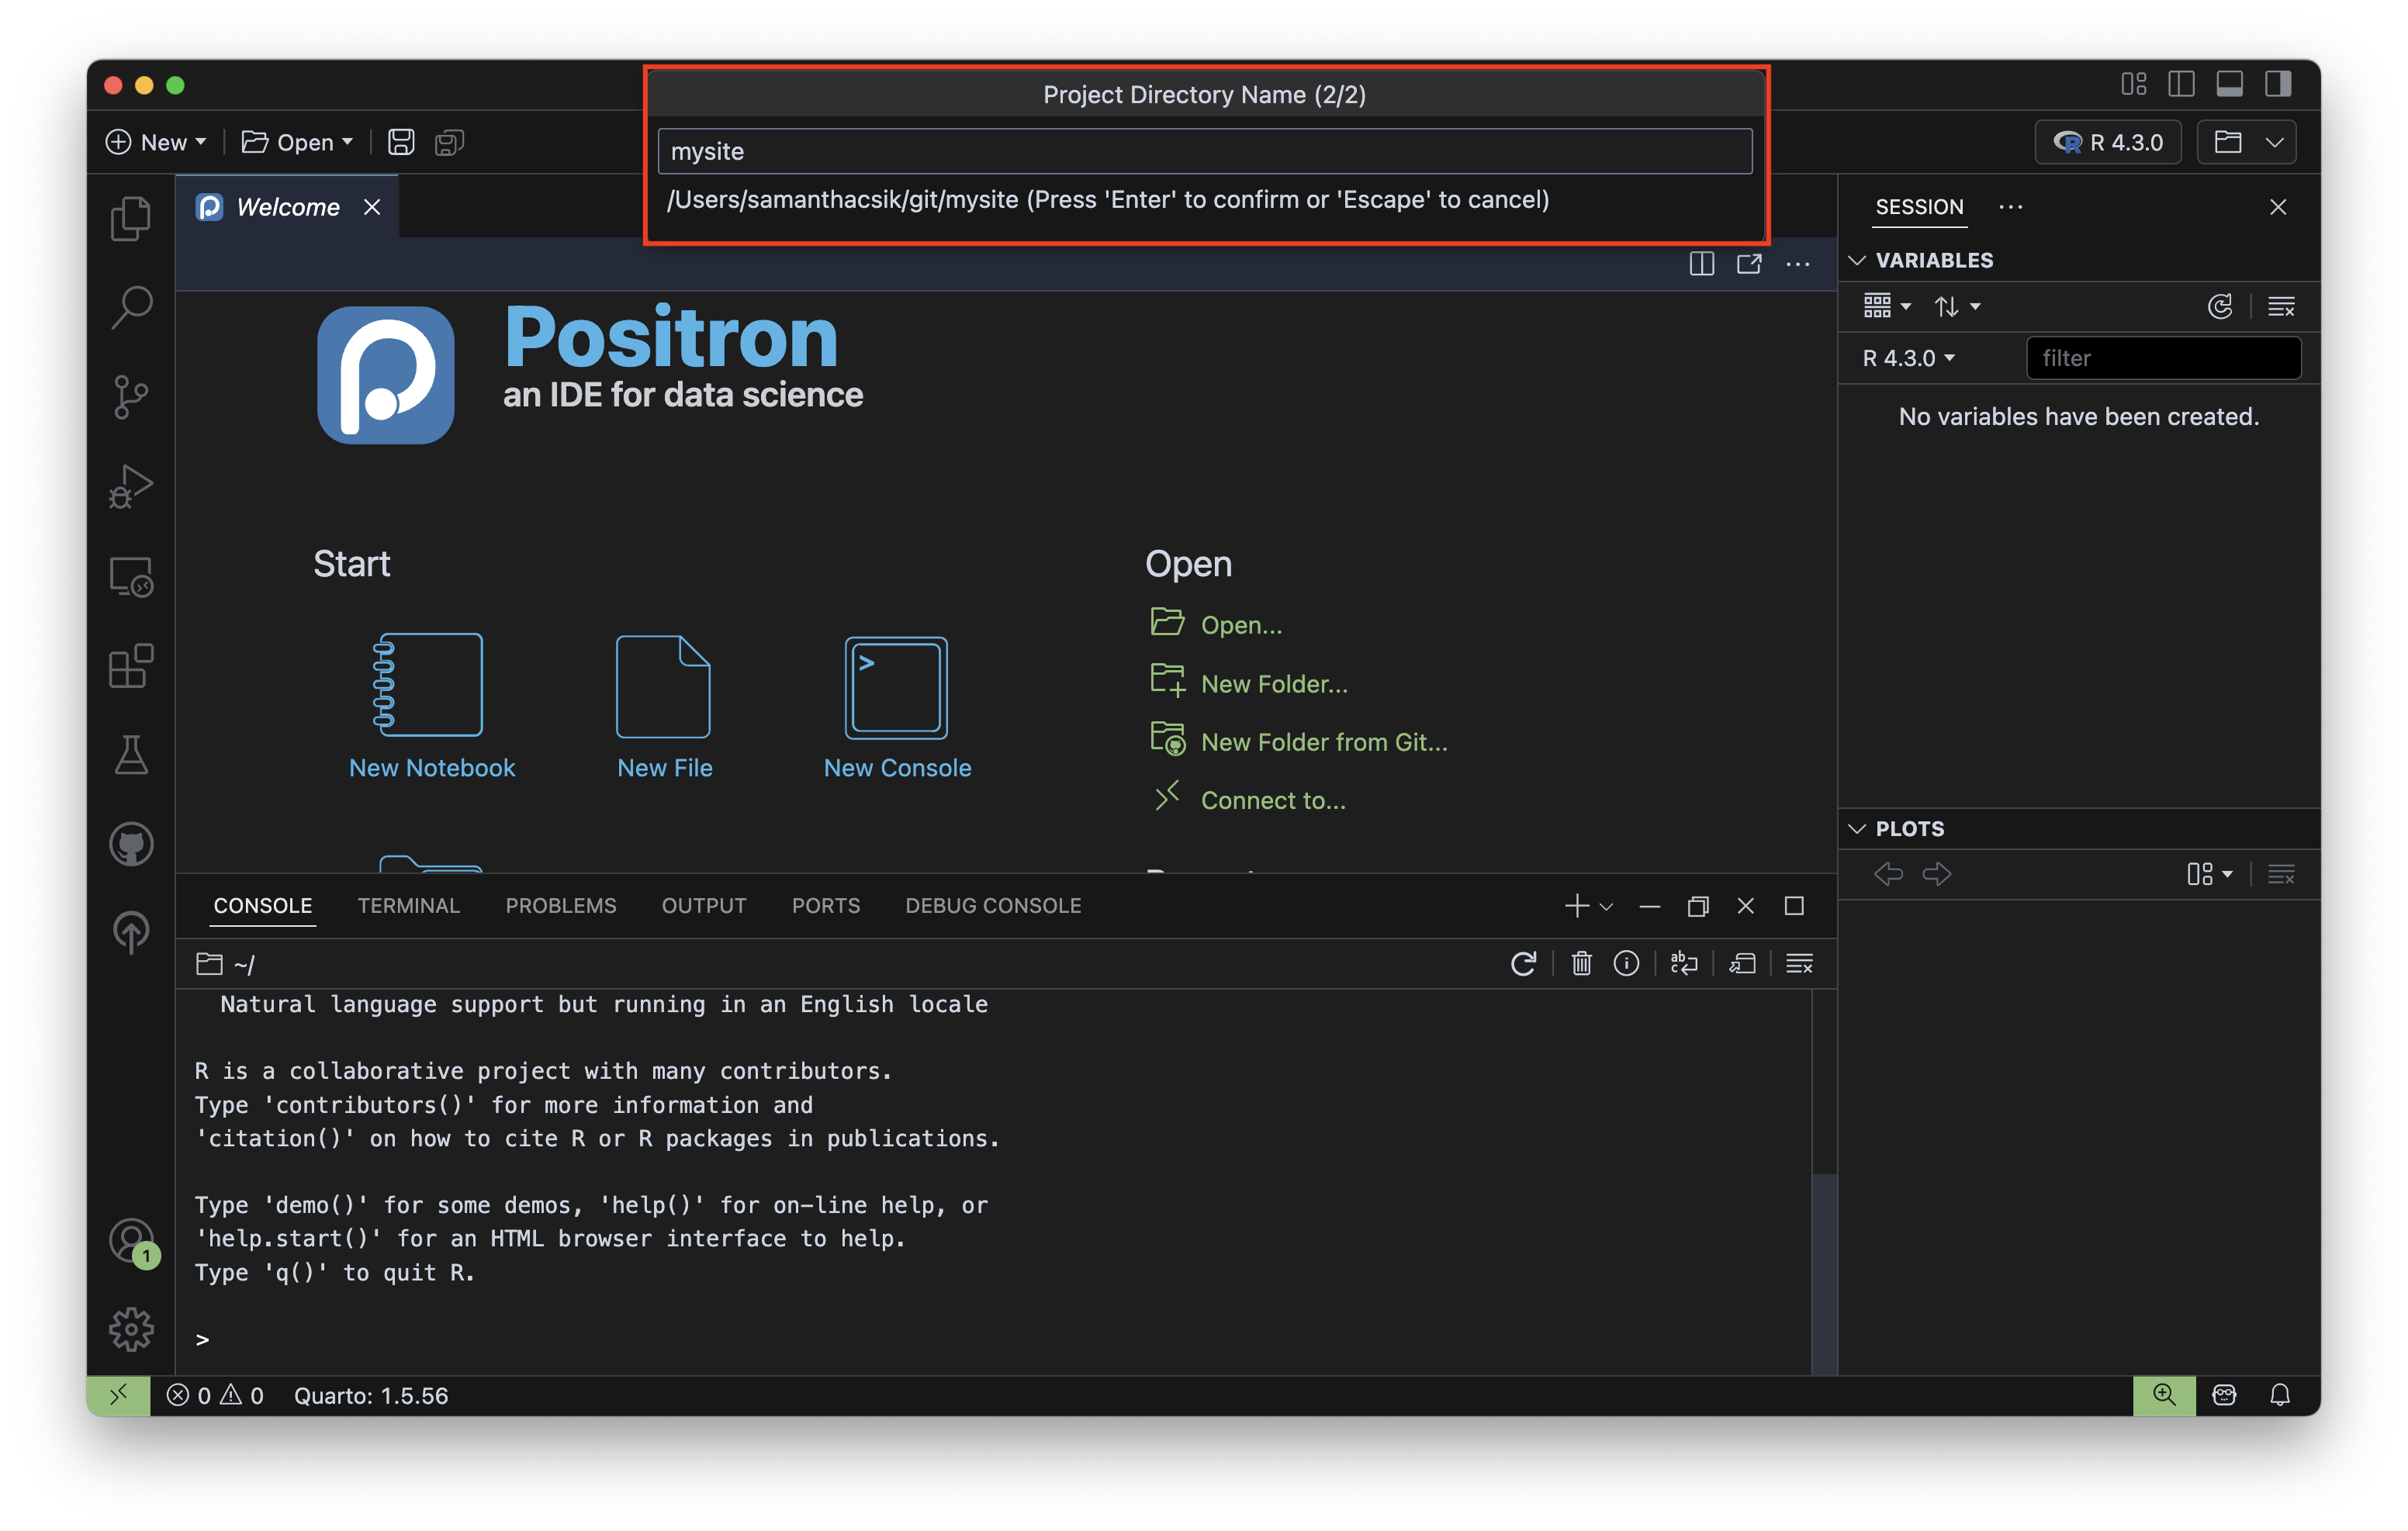Open the Explorer view in activity bar
2408x1531 pixels.
(131, 217)
